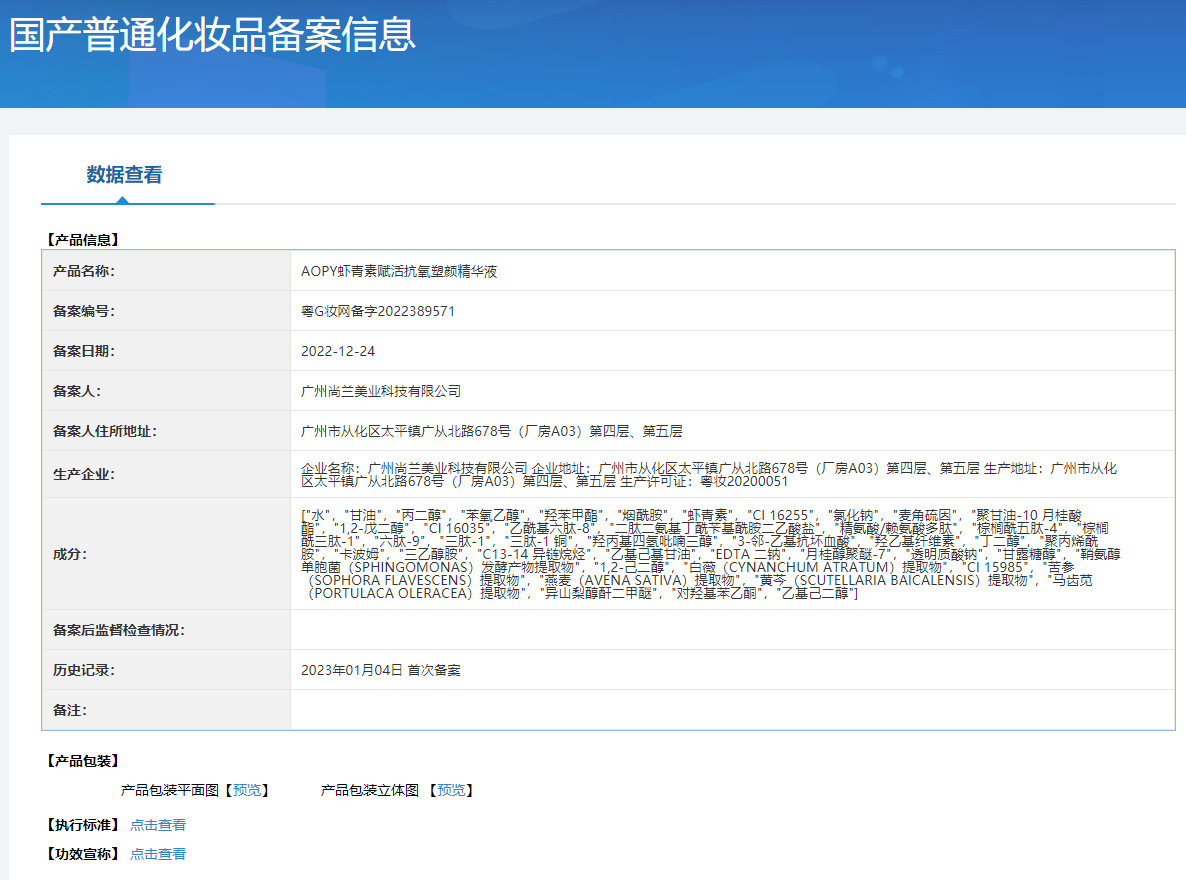Click the 【产品包装】 section heading
The width and height of the screenshot is (1186, 880).
click(x=82, y=762)
